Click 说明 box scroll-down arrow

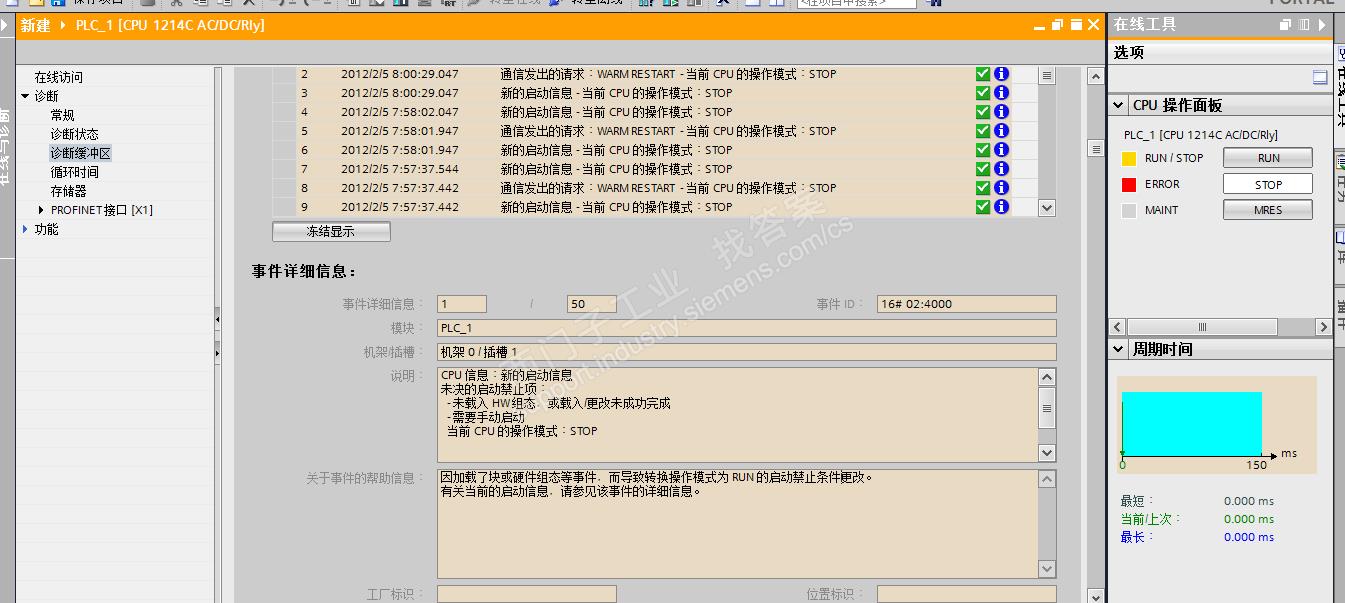(x=1047, y=453)
